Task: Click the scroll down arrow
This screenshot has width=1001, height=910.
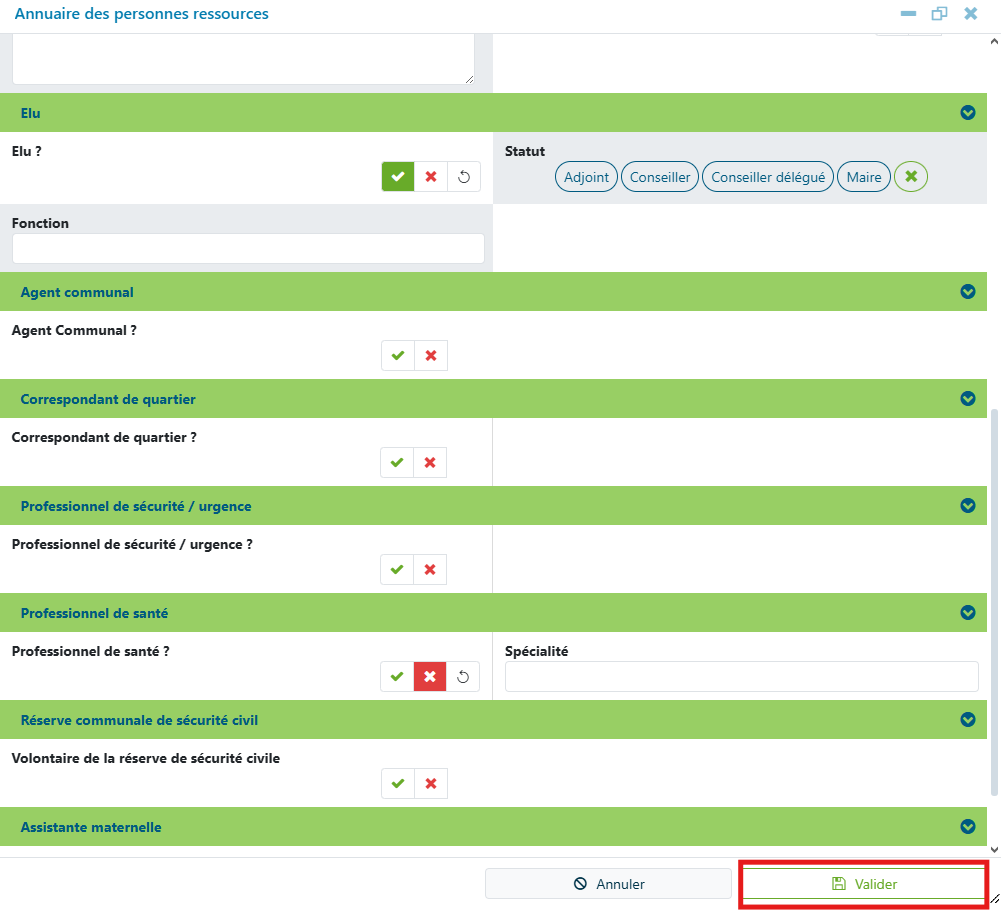Action: (x=994, y=849)
